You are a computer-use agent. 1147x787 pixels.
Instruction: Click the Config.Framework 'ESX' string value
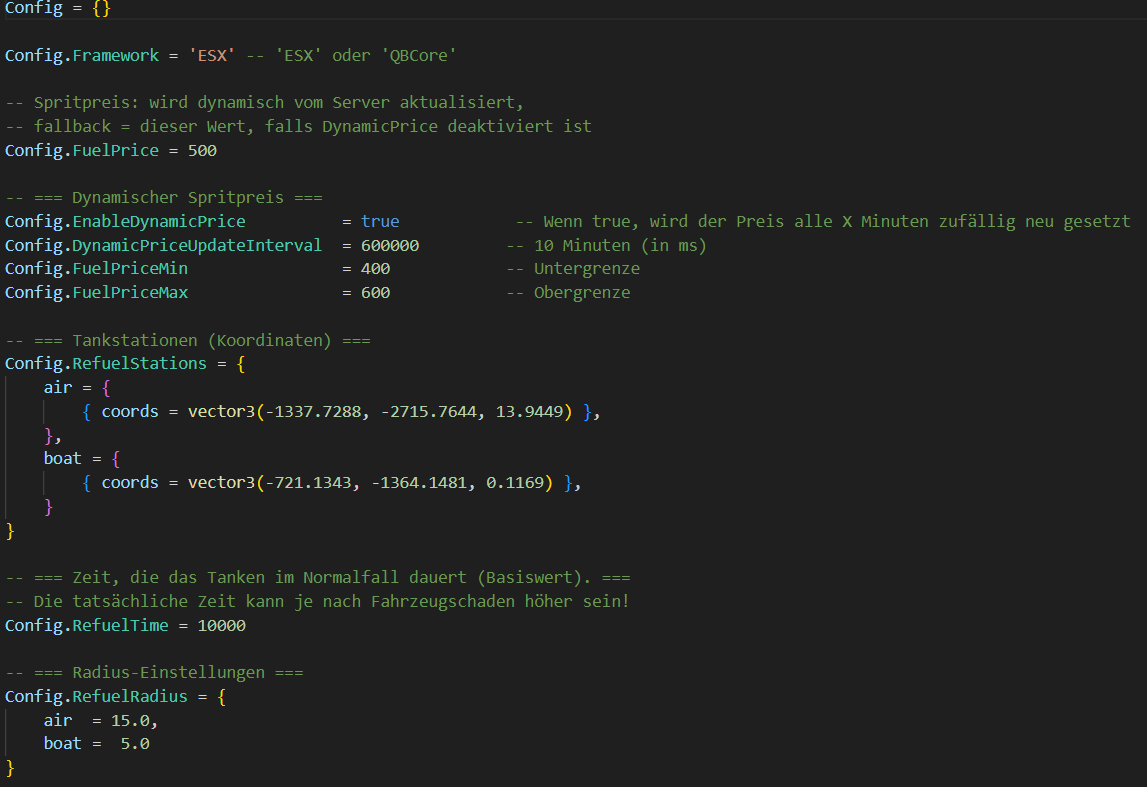tap(212, 55)
